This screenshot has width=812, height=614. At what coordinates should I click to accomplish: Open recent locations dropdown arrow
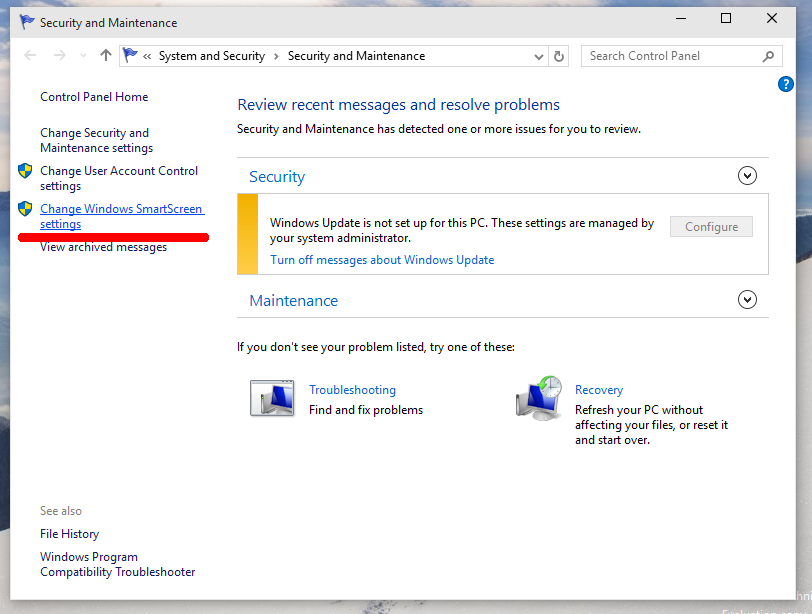[x=83, y=55]
